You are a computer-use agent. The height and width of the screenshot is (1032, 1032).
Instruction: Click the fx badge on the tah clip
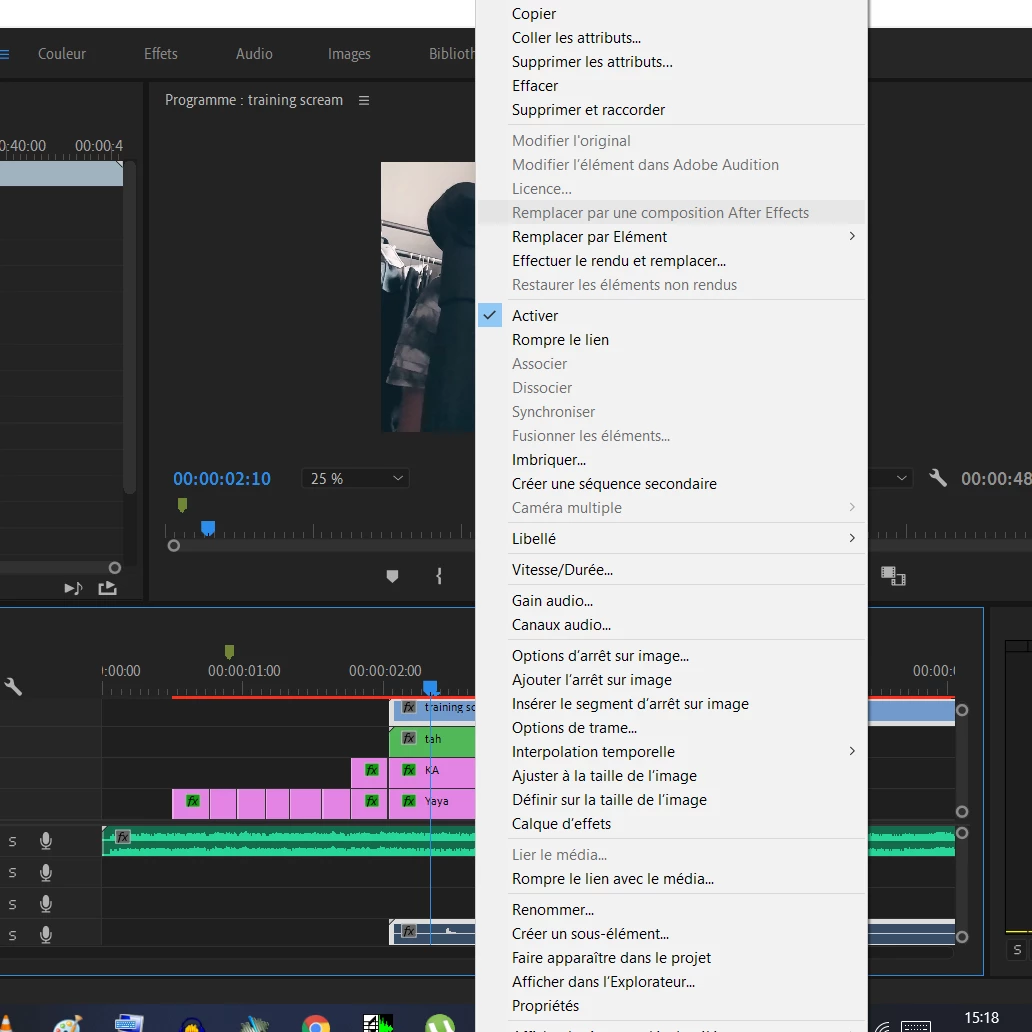click(409, 738)
